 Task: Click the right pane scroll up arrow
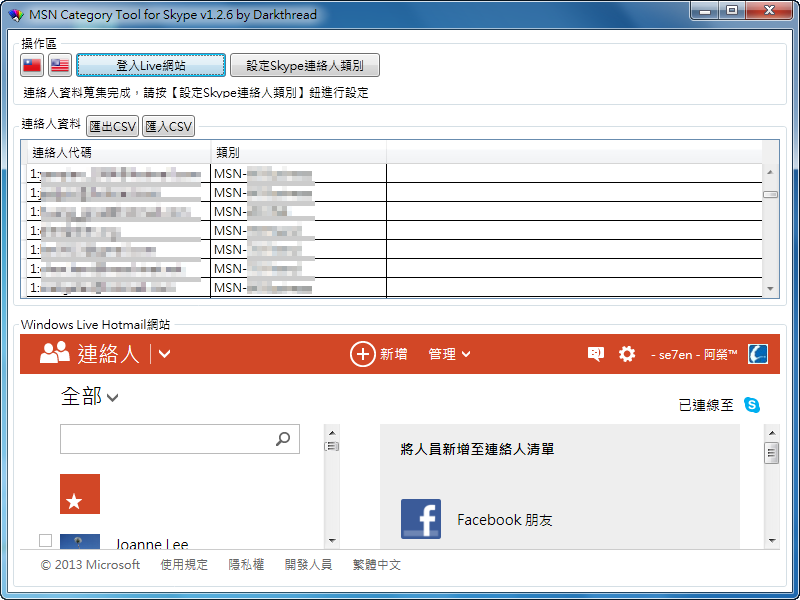(x=772, y=433)
